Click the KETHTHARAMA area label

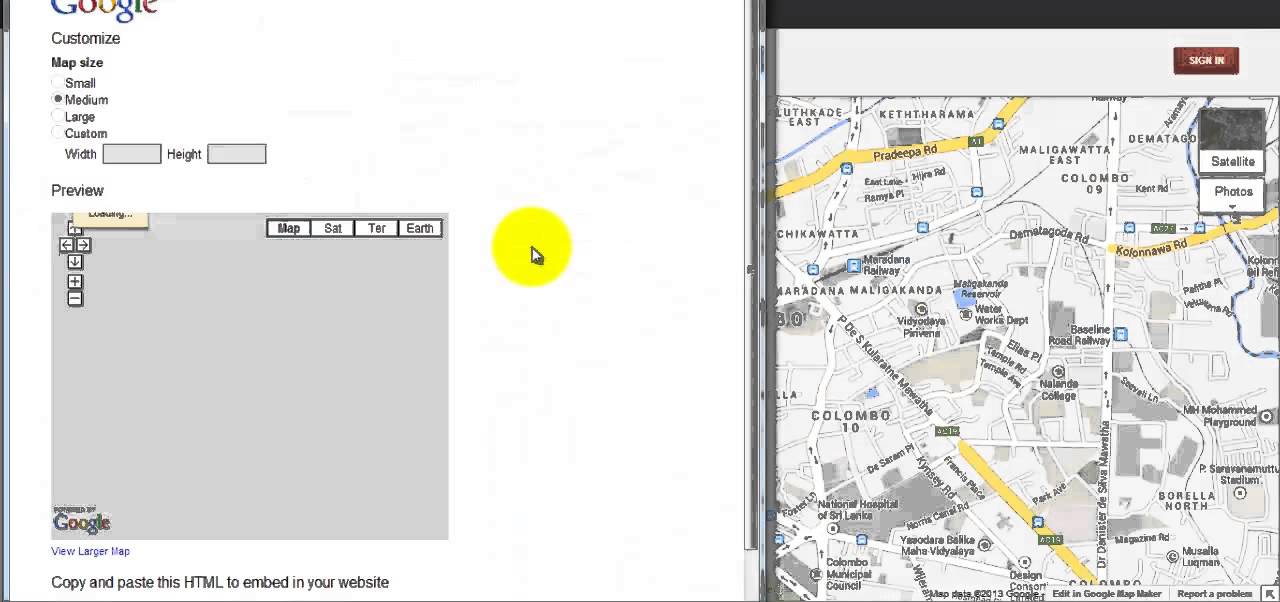[x=927, y=114]
